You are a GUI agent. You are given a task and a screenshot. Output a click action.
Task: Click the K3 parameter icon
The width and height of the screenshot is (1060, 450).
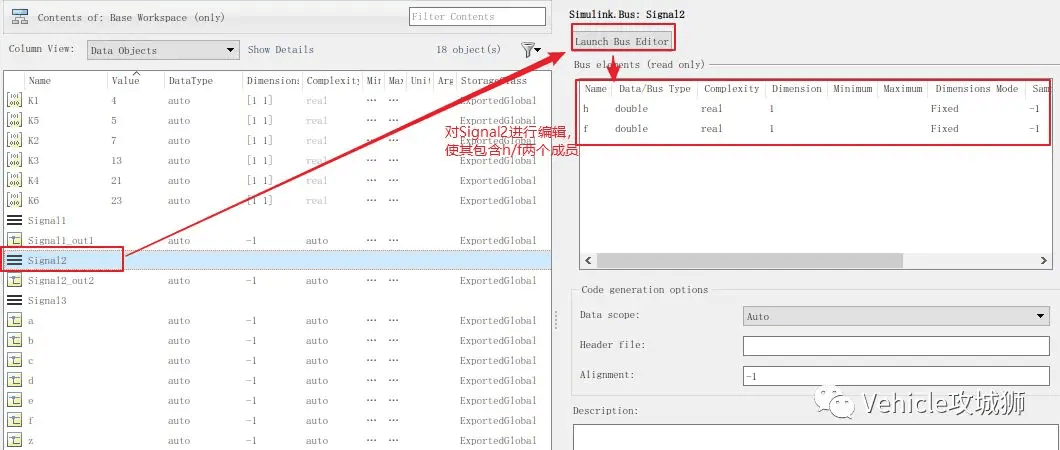[x=14, y=161]
